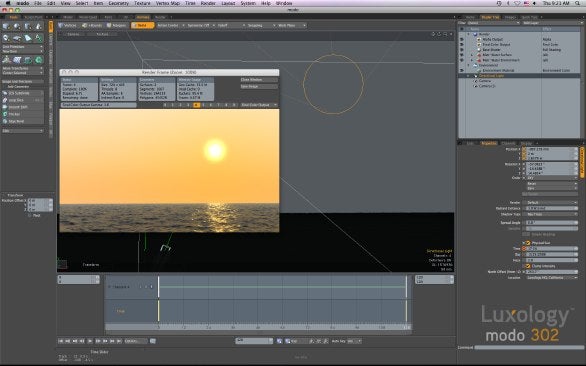Open the Apple menu icon

pos(8,3)
